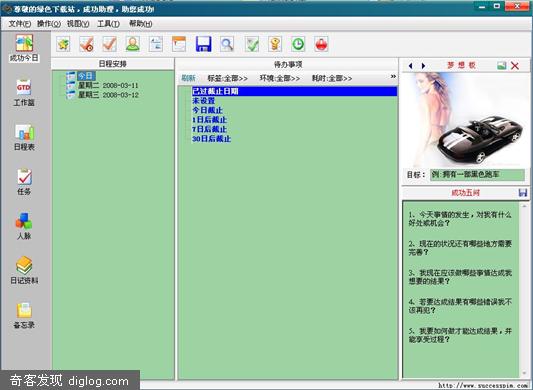Open the 人脉 sidebar section

(24, 226)
